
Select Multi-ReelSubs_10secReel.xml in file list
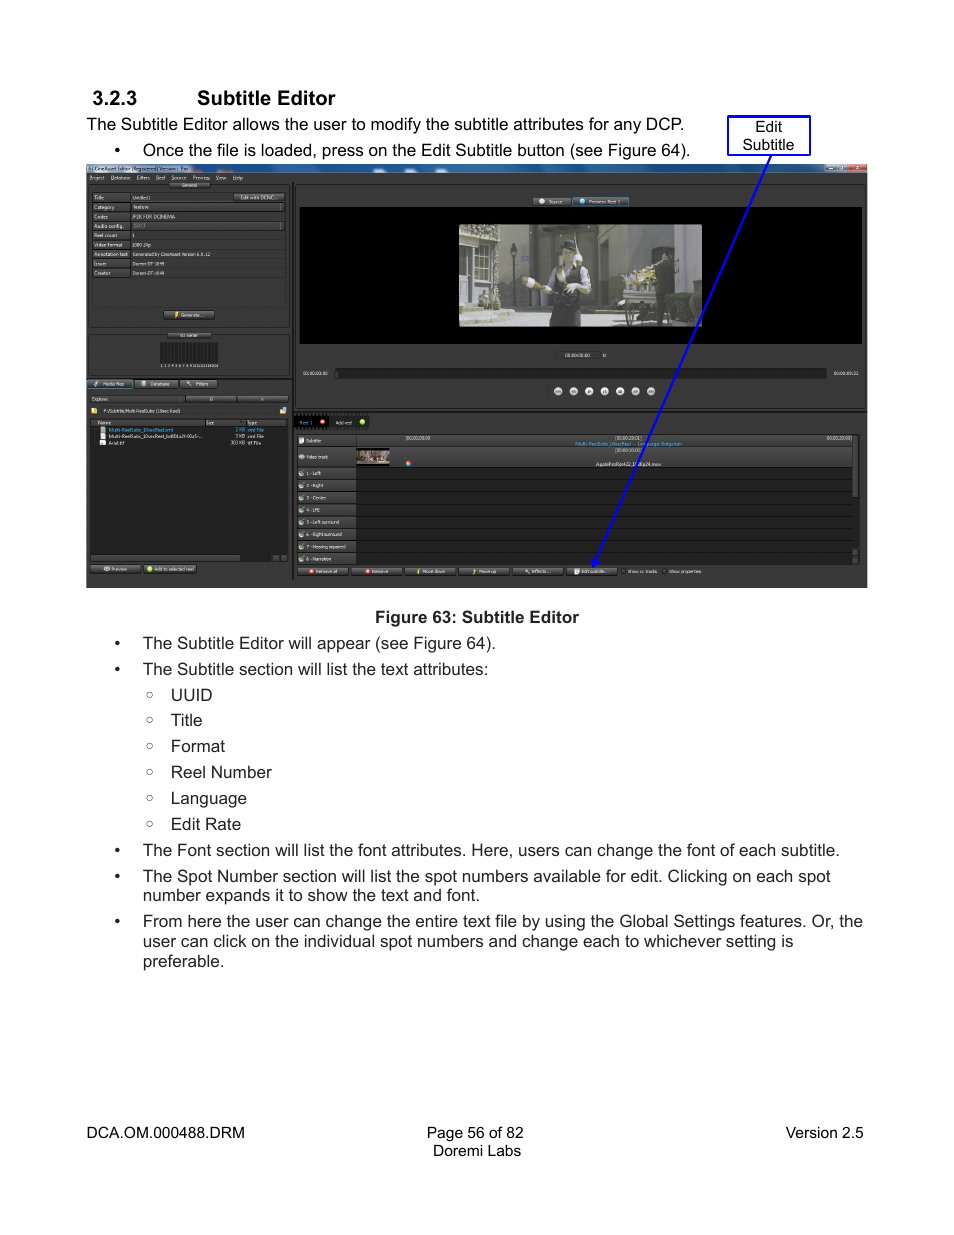(141, 430)
